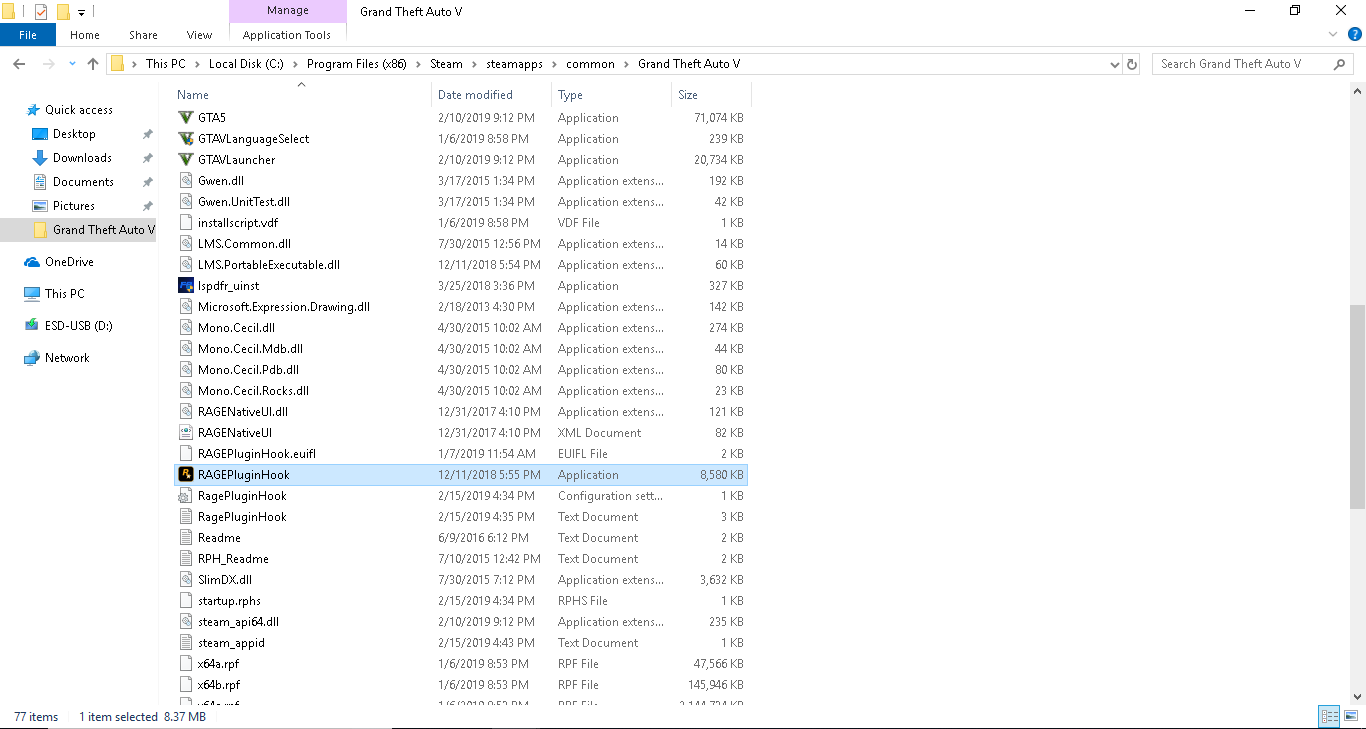Image resolution: width=1366 pixels, height=729 pixels.
Task: Expand the Program Files (x86) breadcrumb chevron
Action: 418,64
